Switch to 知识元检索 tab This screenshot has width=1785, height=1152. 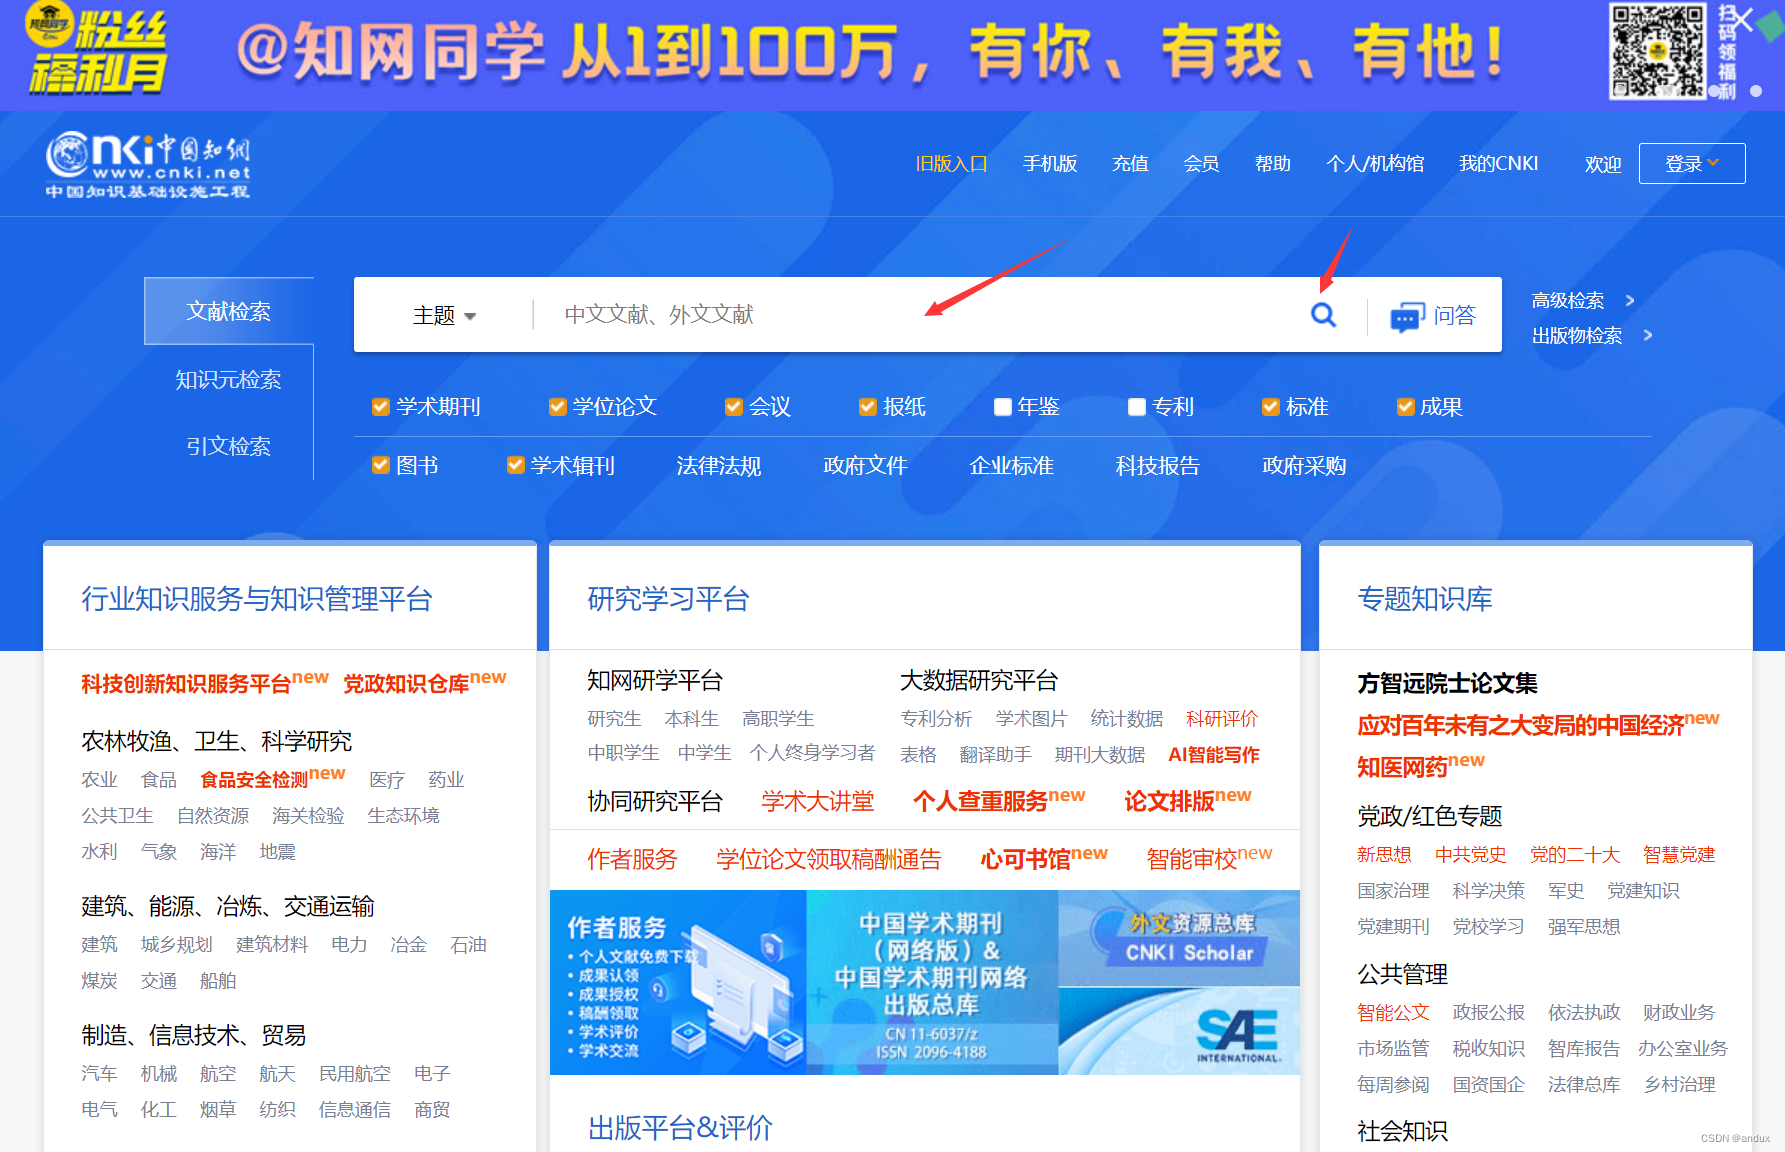(228, 380)
